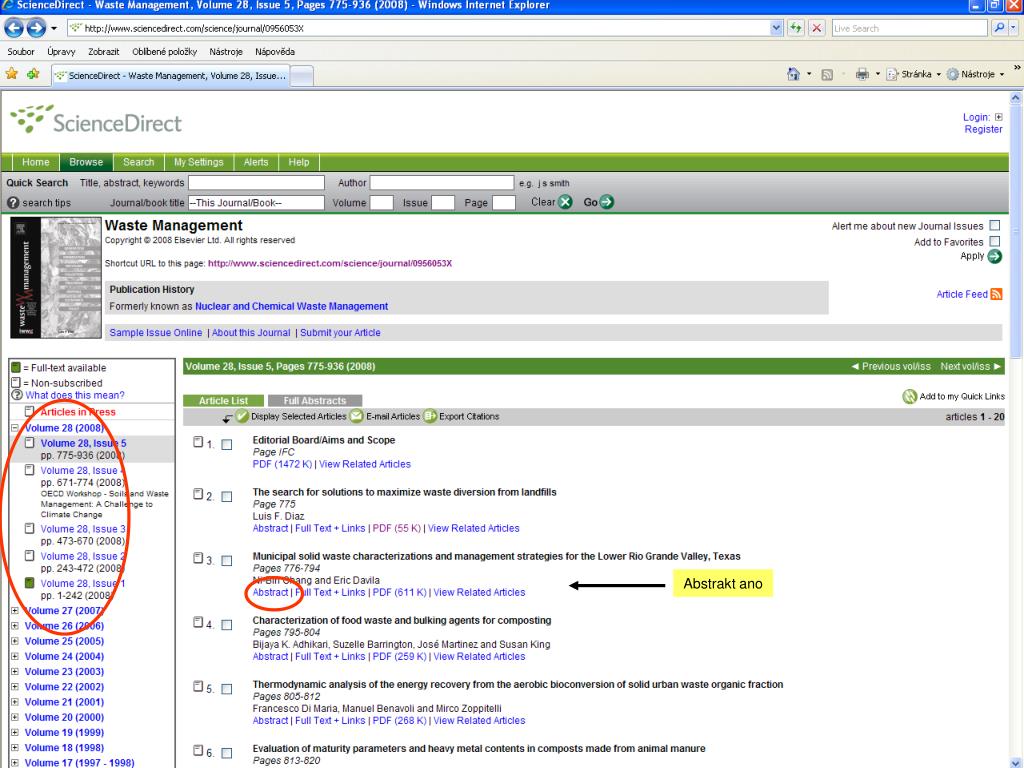Open the My Settings navigation tab

point(199,162)
